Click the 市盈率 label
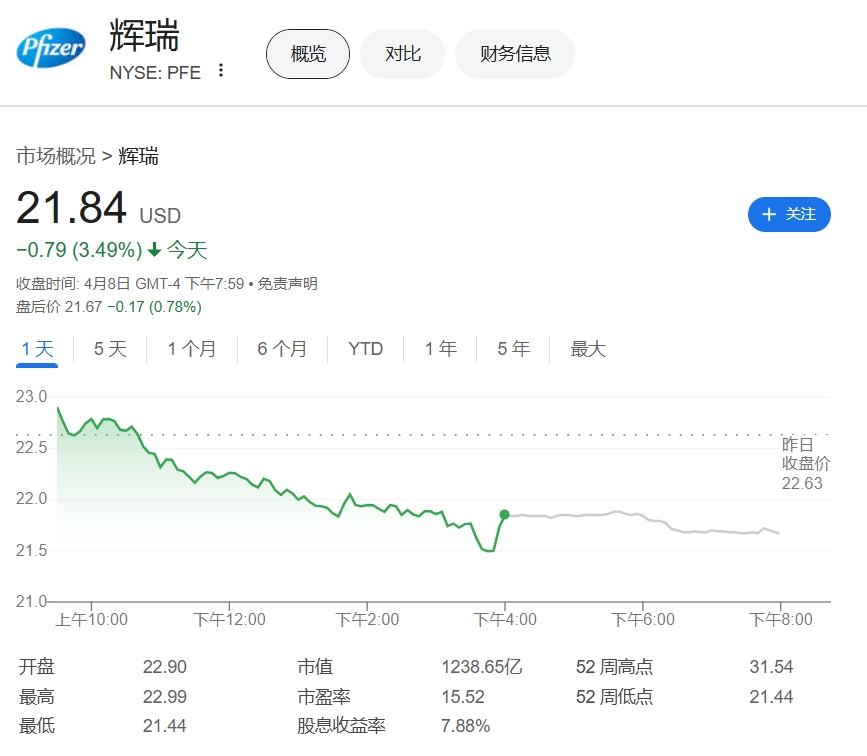 (324, 697)
